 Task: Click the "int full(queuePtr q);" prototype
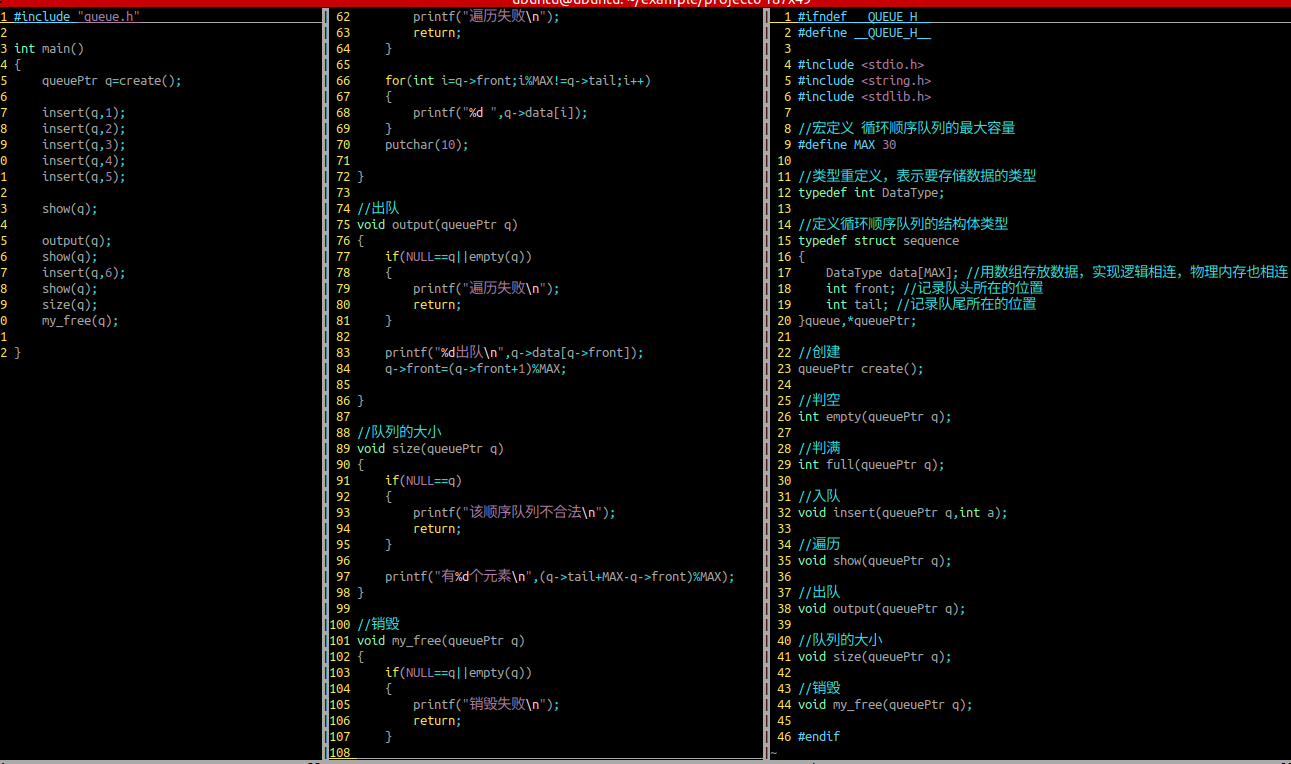click(x=871, y=465)
